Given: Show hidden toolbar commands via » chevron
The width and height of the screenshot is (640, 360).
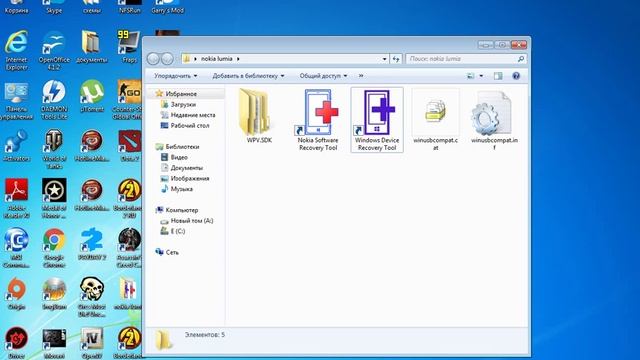Looking at the screenshot, I should point(361,76).
